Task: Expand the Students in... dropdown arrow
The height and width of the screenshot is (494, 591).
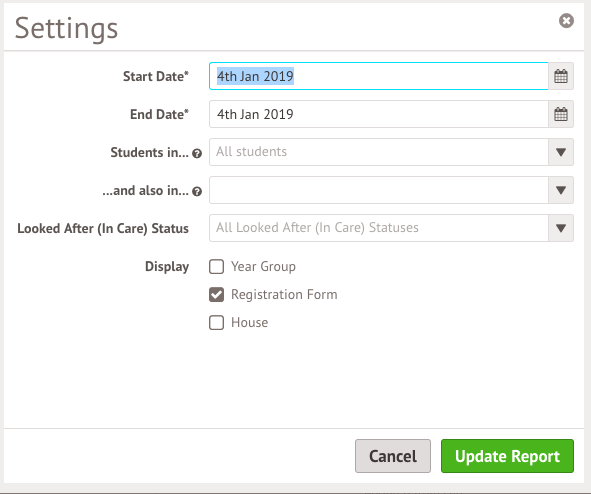Action: point(561,152)
